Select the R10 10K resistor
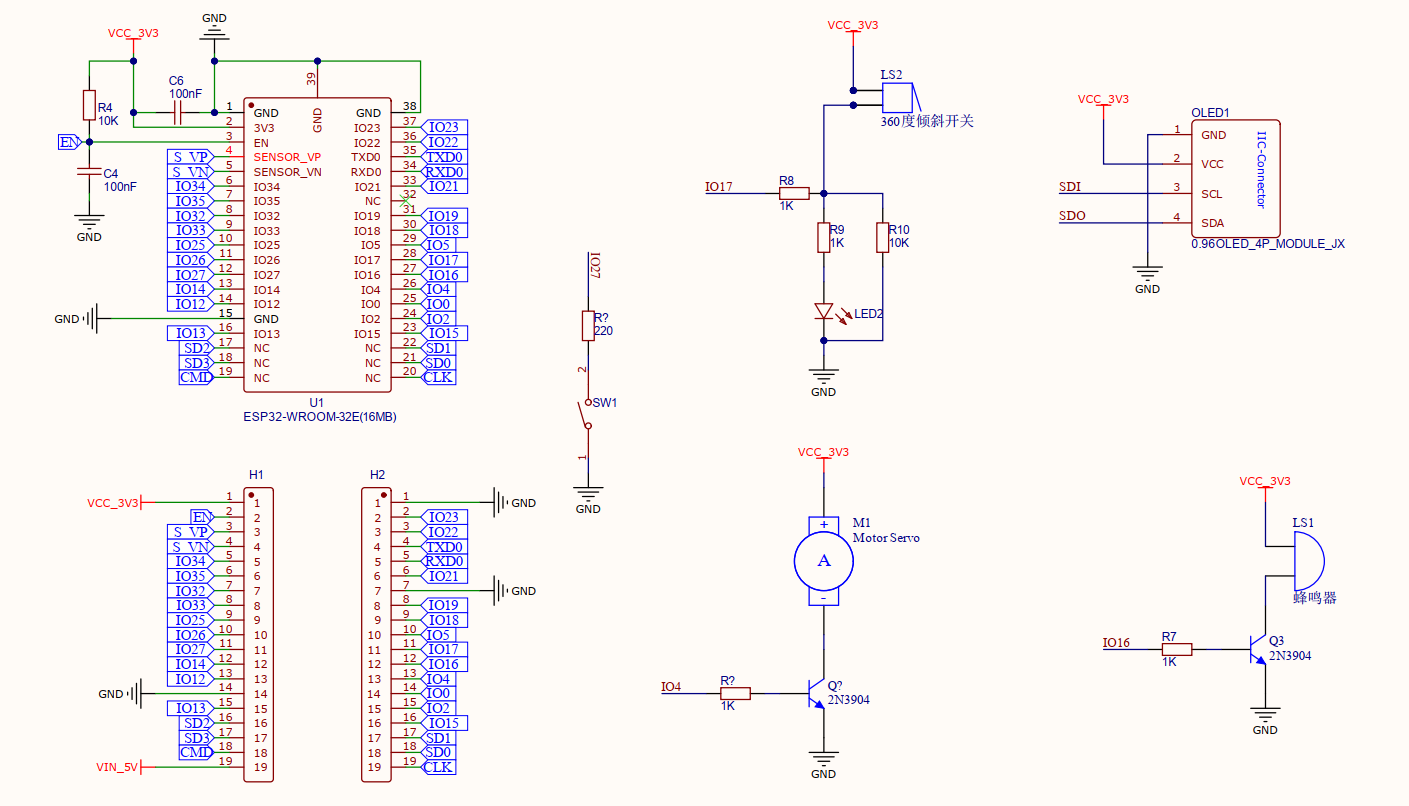Screen dimensions: 1409x806 coord(883,237)
